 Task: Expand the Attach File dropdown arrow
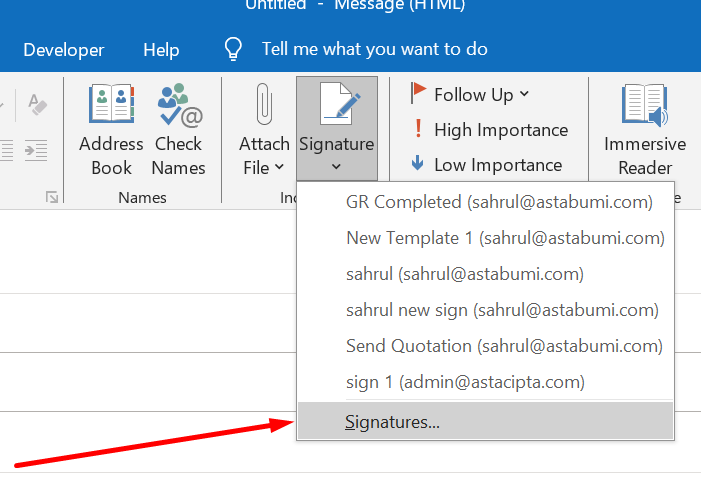279,168
